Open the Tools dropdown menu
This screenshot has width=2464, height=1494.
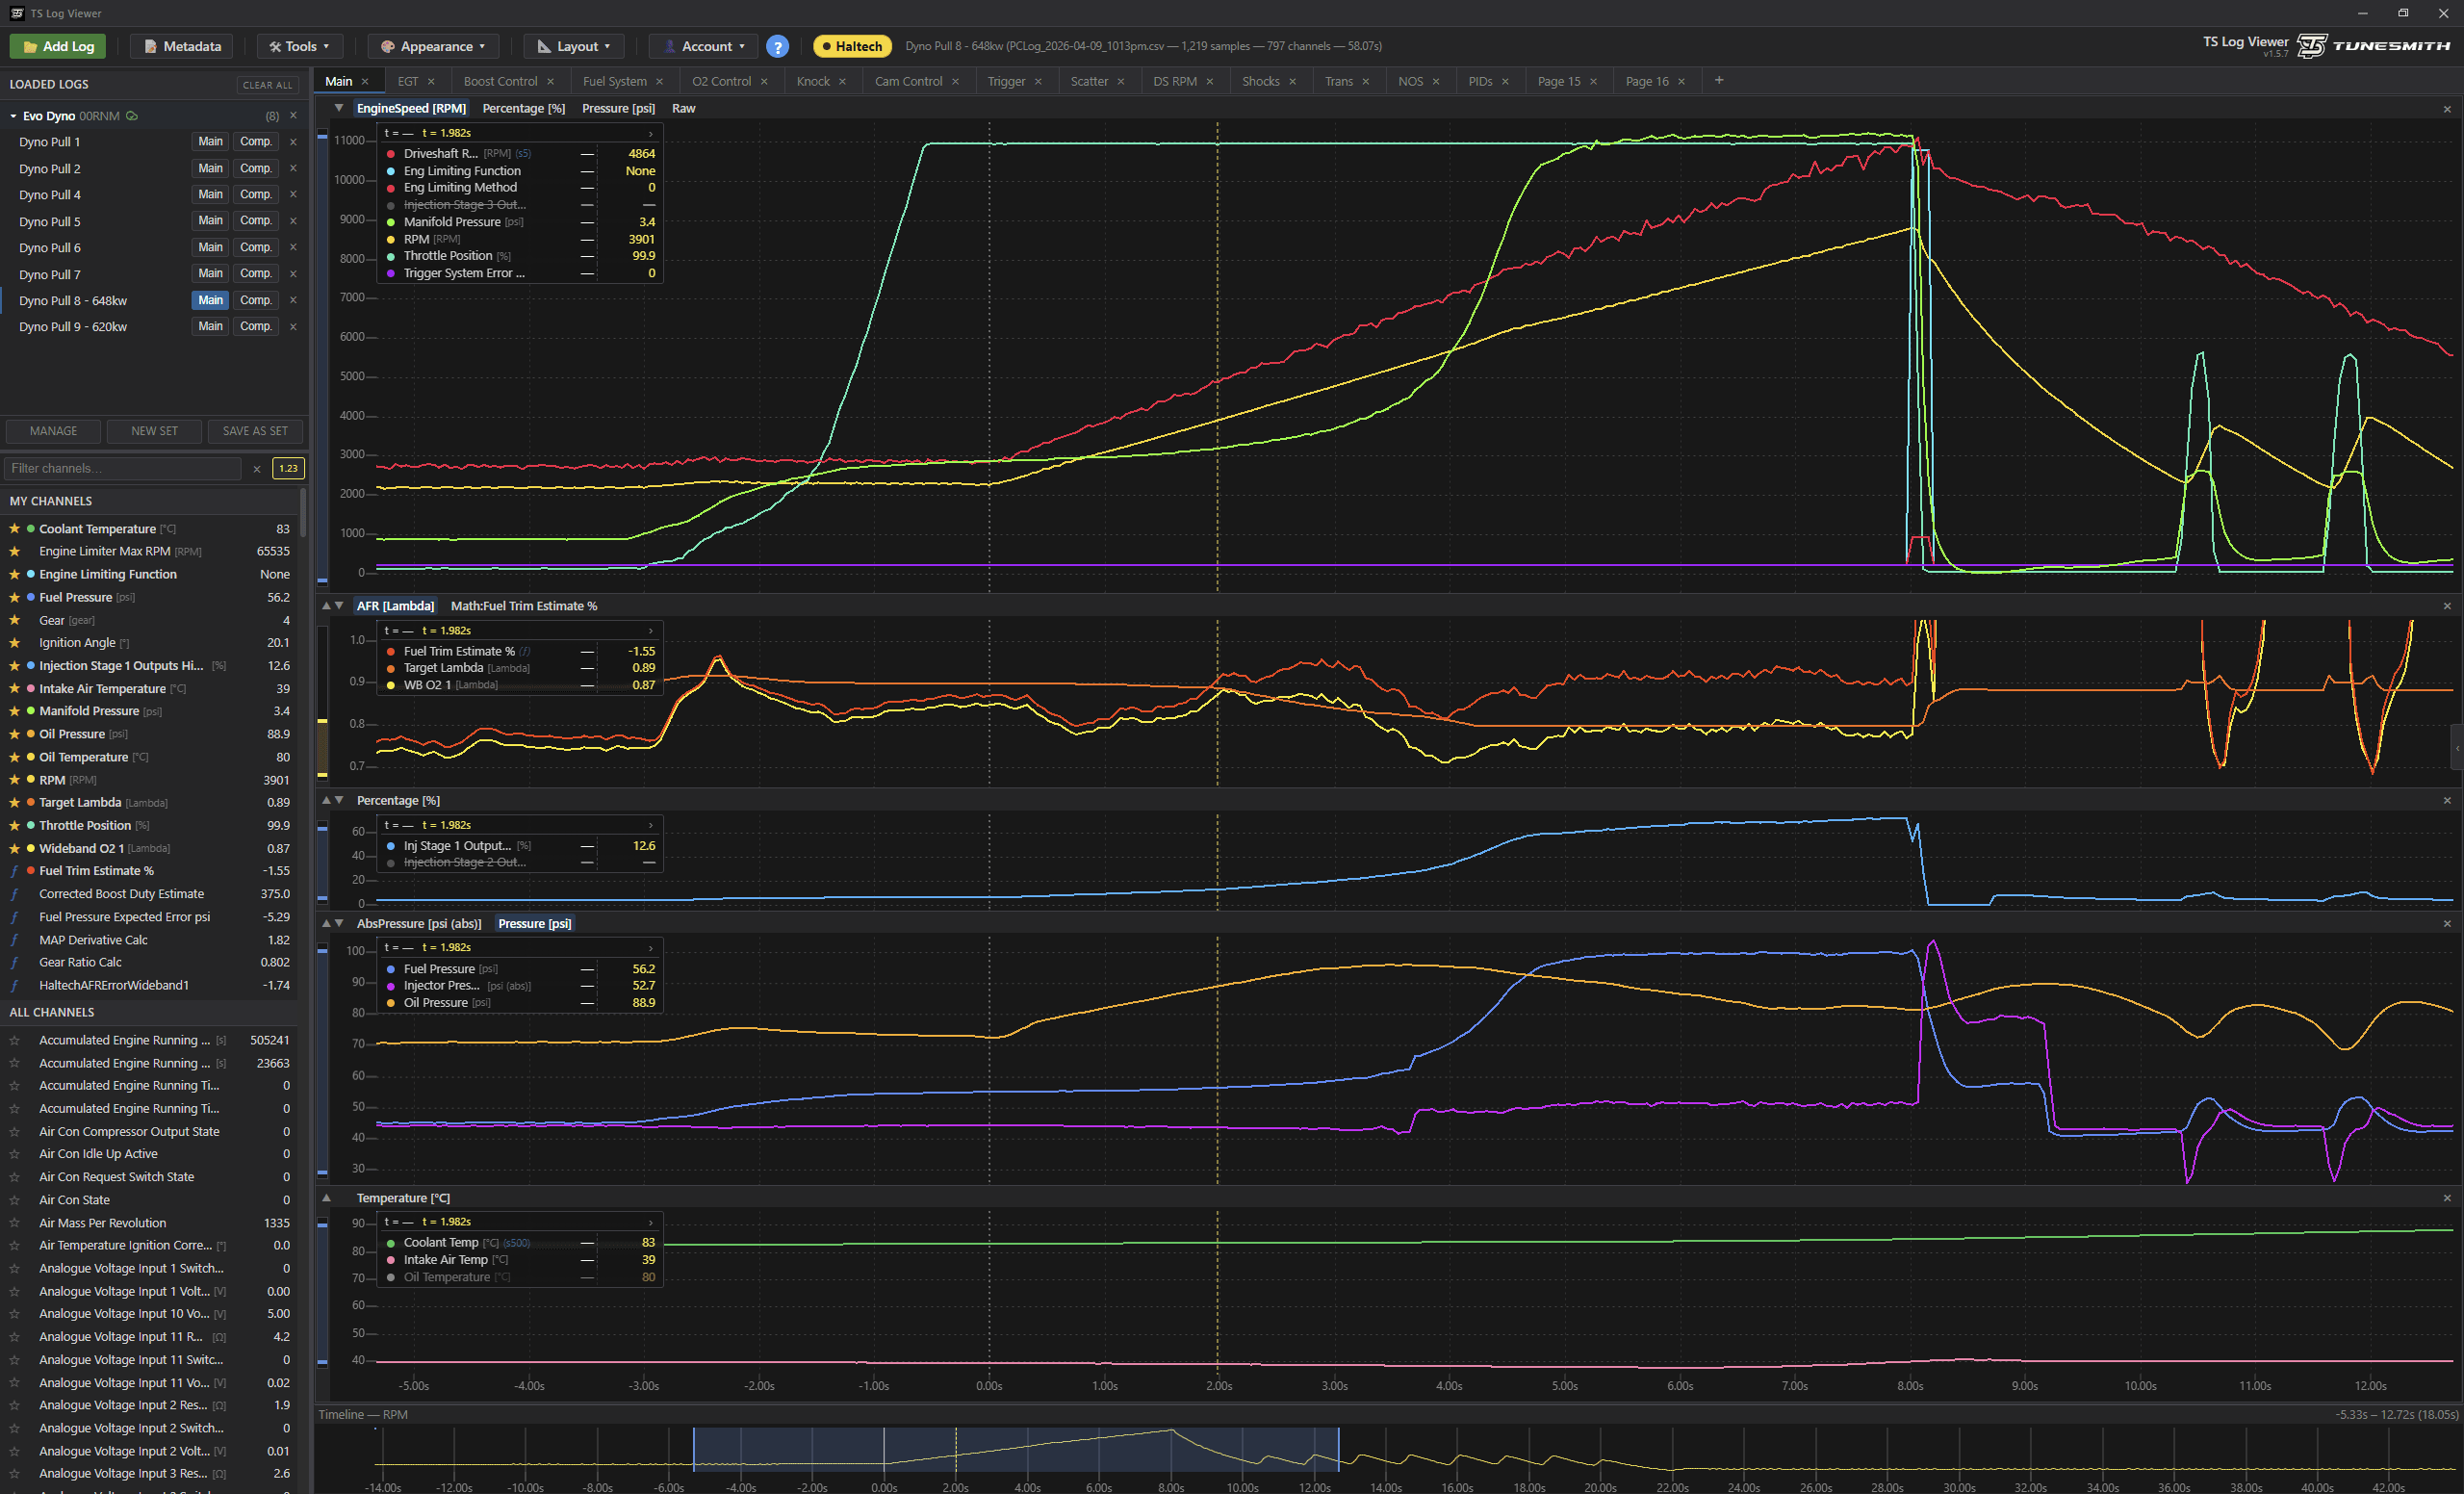point(300,46)
